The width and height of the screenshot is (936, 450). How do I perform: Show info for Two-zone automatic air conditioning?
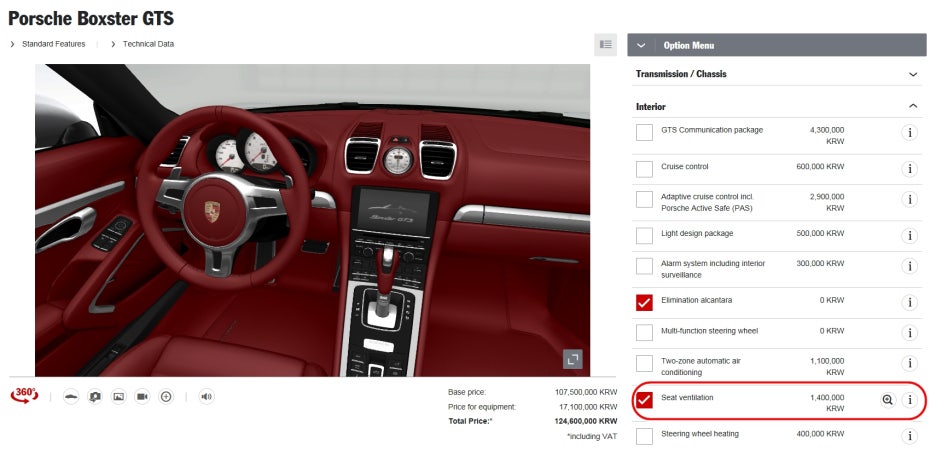pyautogui.click(x=909, y=363)
